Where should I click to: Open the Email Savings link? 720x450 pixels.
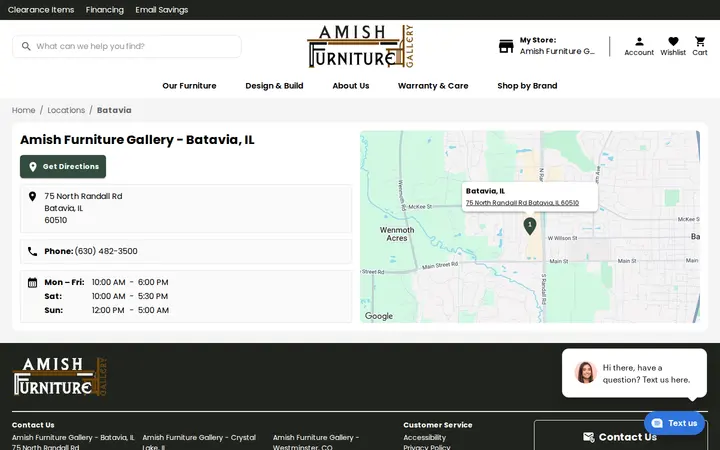pyautogui.click(x=162, y=10)
